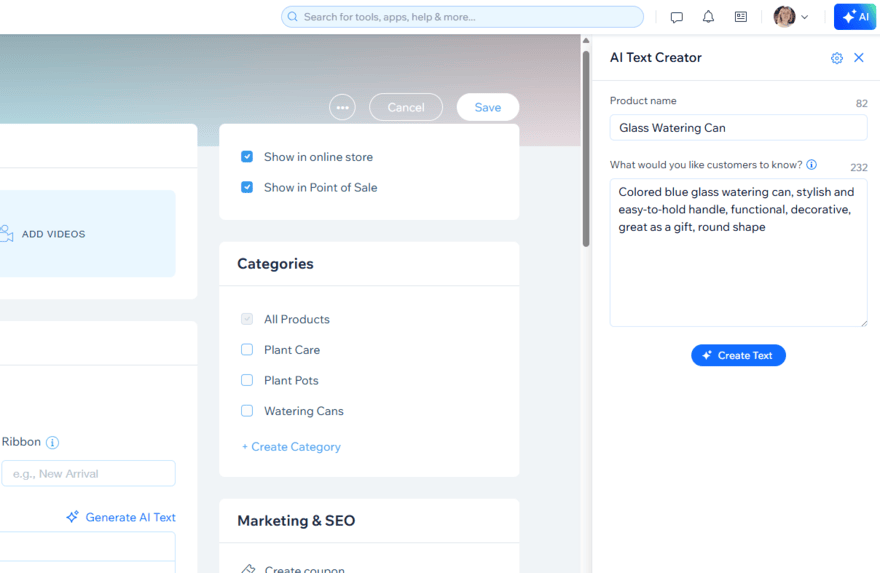
Task: Focus the search for tools field
Action: [x=462, y=17]
